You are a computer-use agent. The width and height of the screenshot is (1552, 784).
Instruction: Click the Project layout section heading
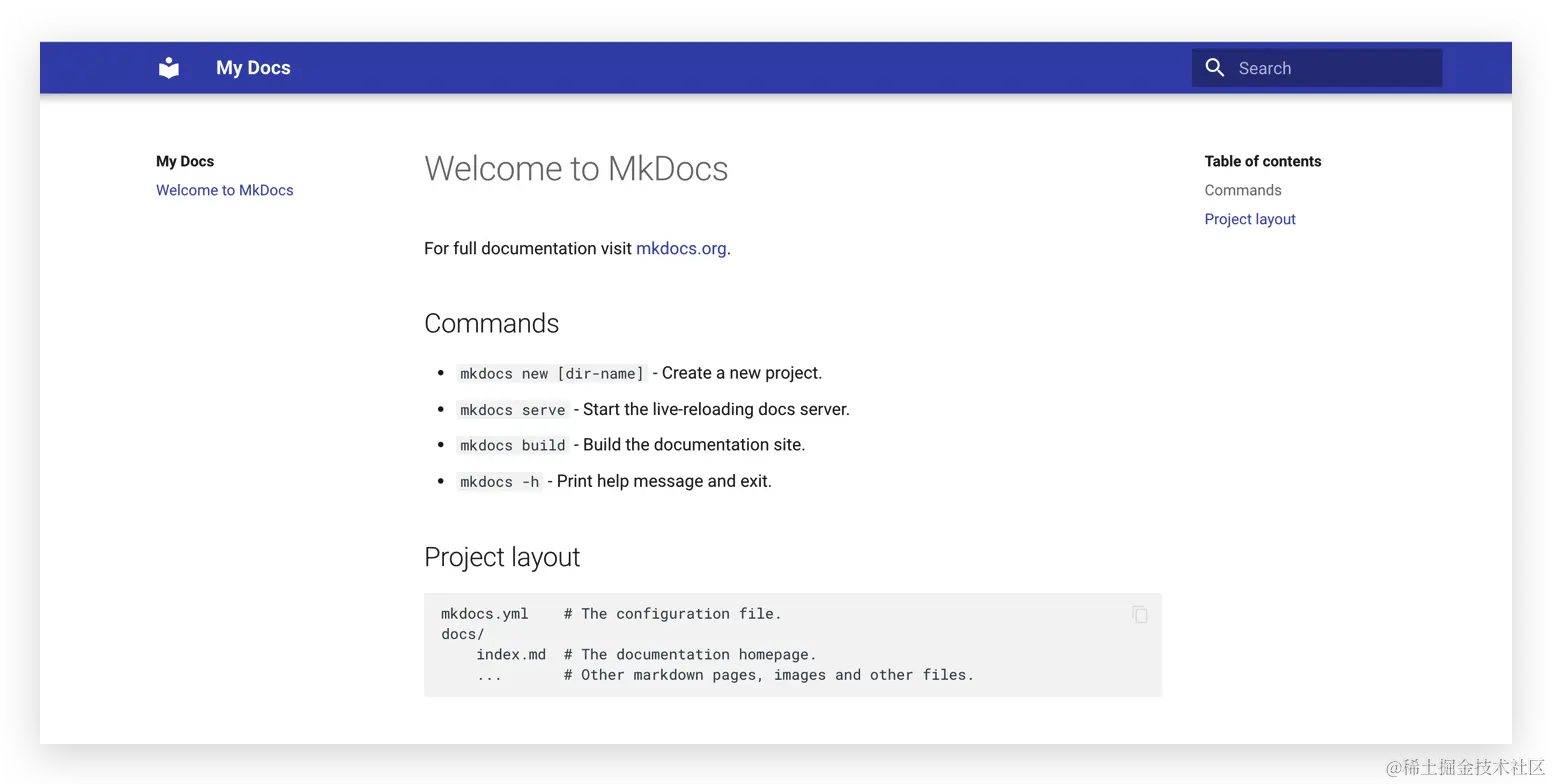pos(502,557)
